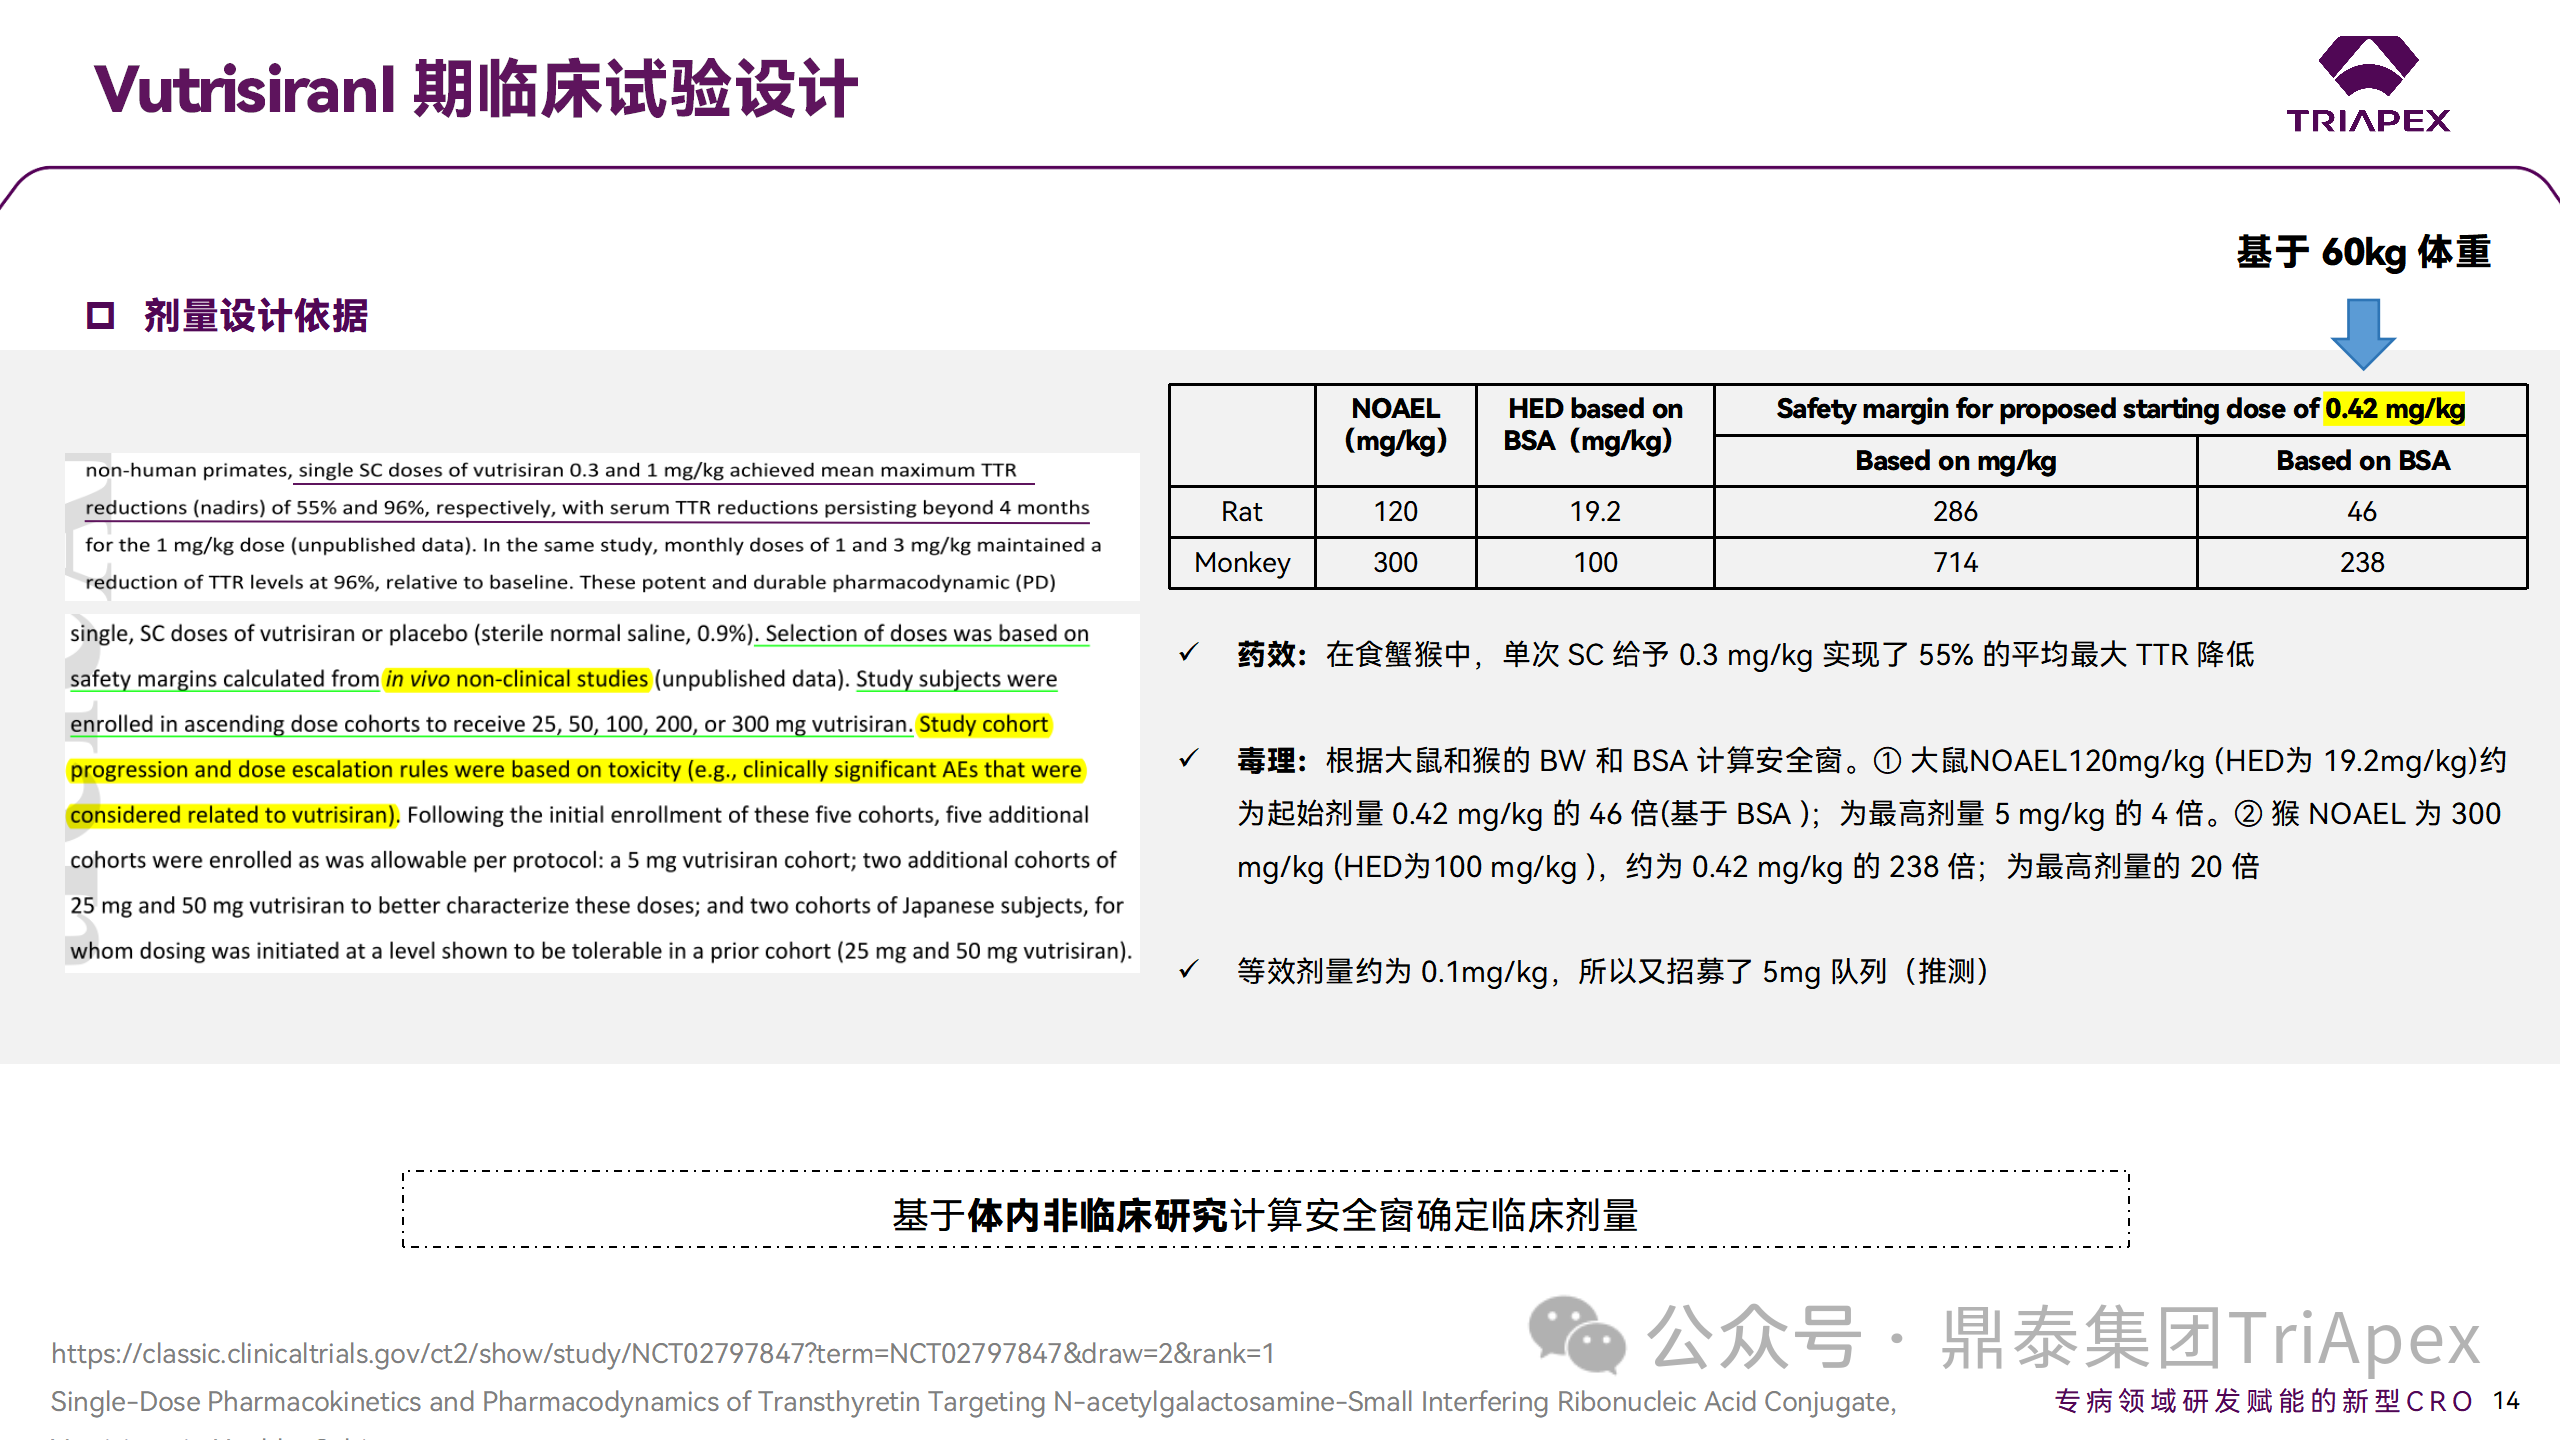Viewport: 2560px width, 1440px height.
Task: Click the Single-Dose Pharmacokinetics reference text
Action: [973, 1401]
